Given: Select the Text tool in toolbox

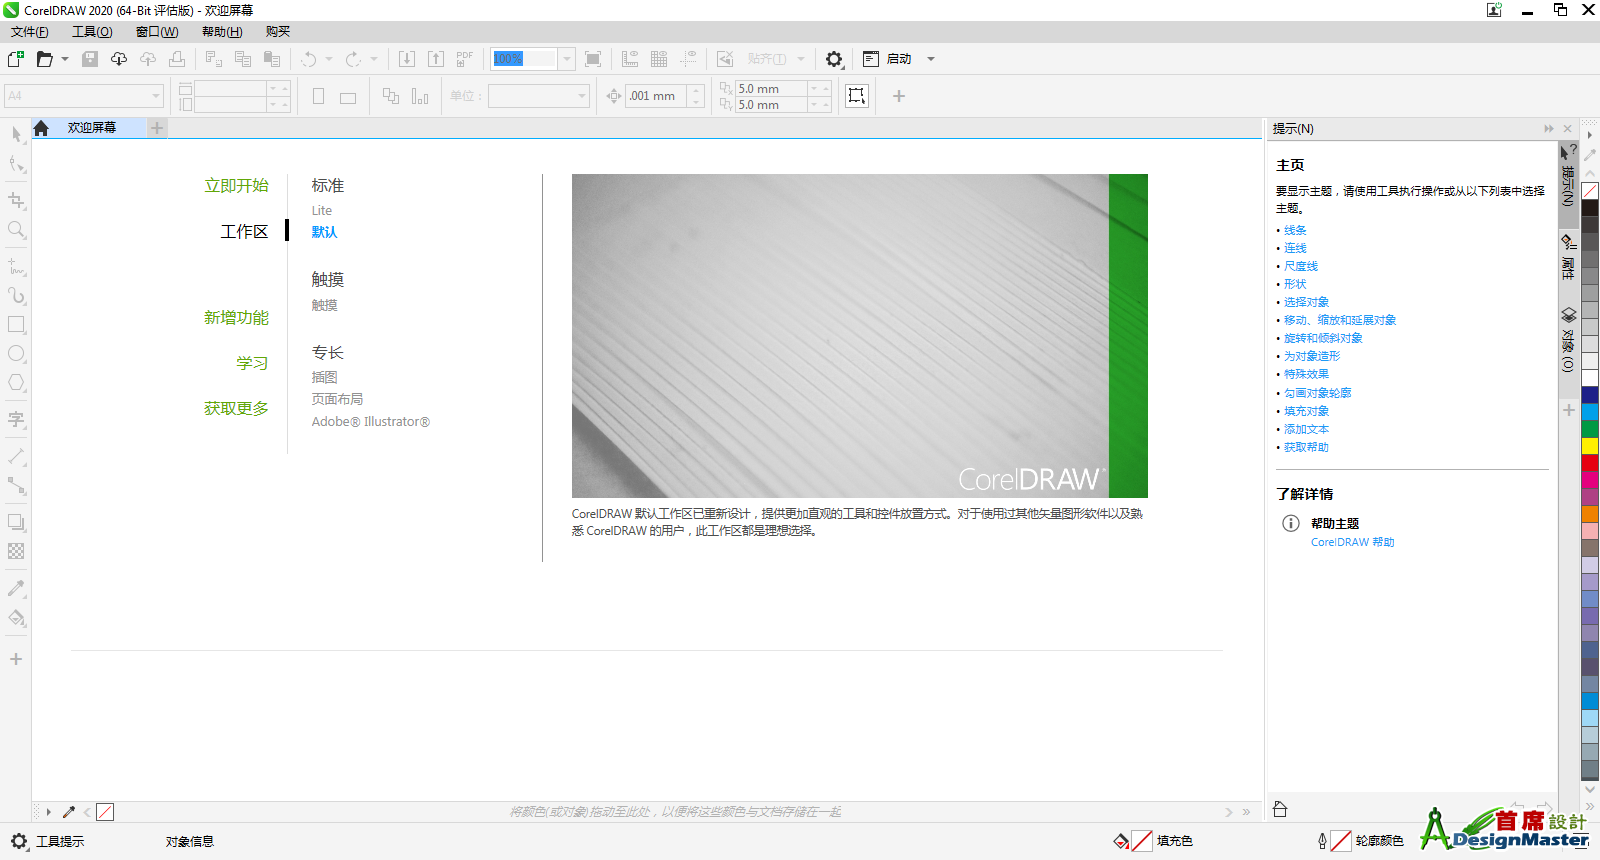Looking at the screenshot, I should tap(16, 419).
